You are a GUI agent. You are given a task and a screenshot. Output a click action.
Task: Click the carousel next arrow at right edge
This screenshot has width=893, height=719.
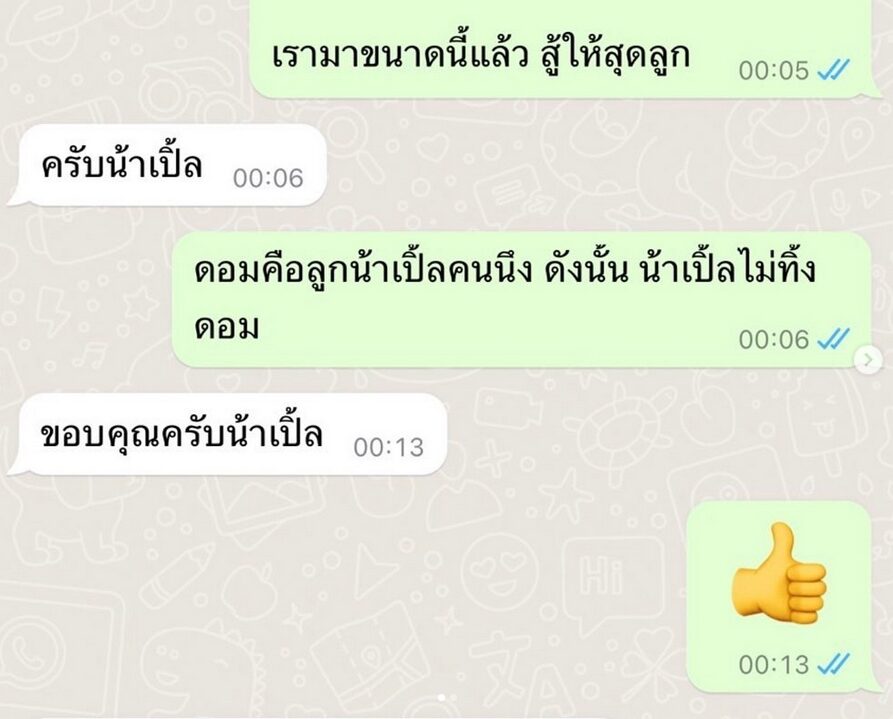pos(869,360)
